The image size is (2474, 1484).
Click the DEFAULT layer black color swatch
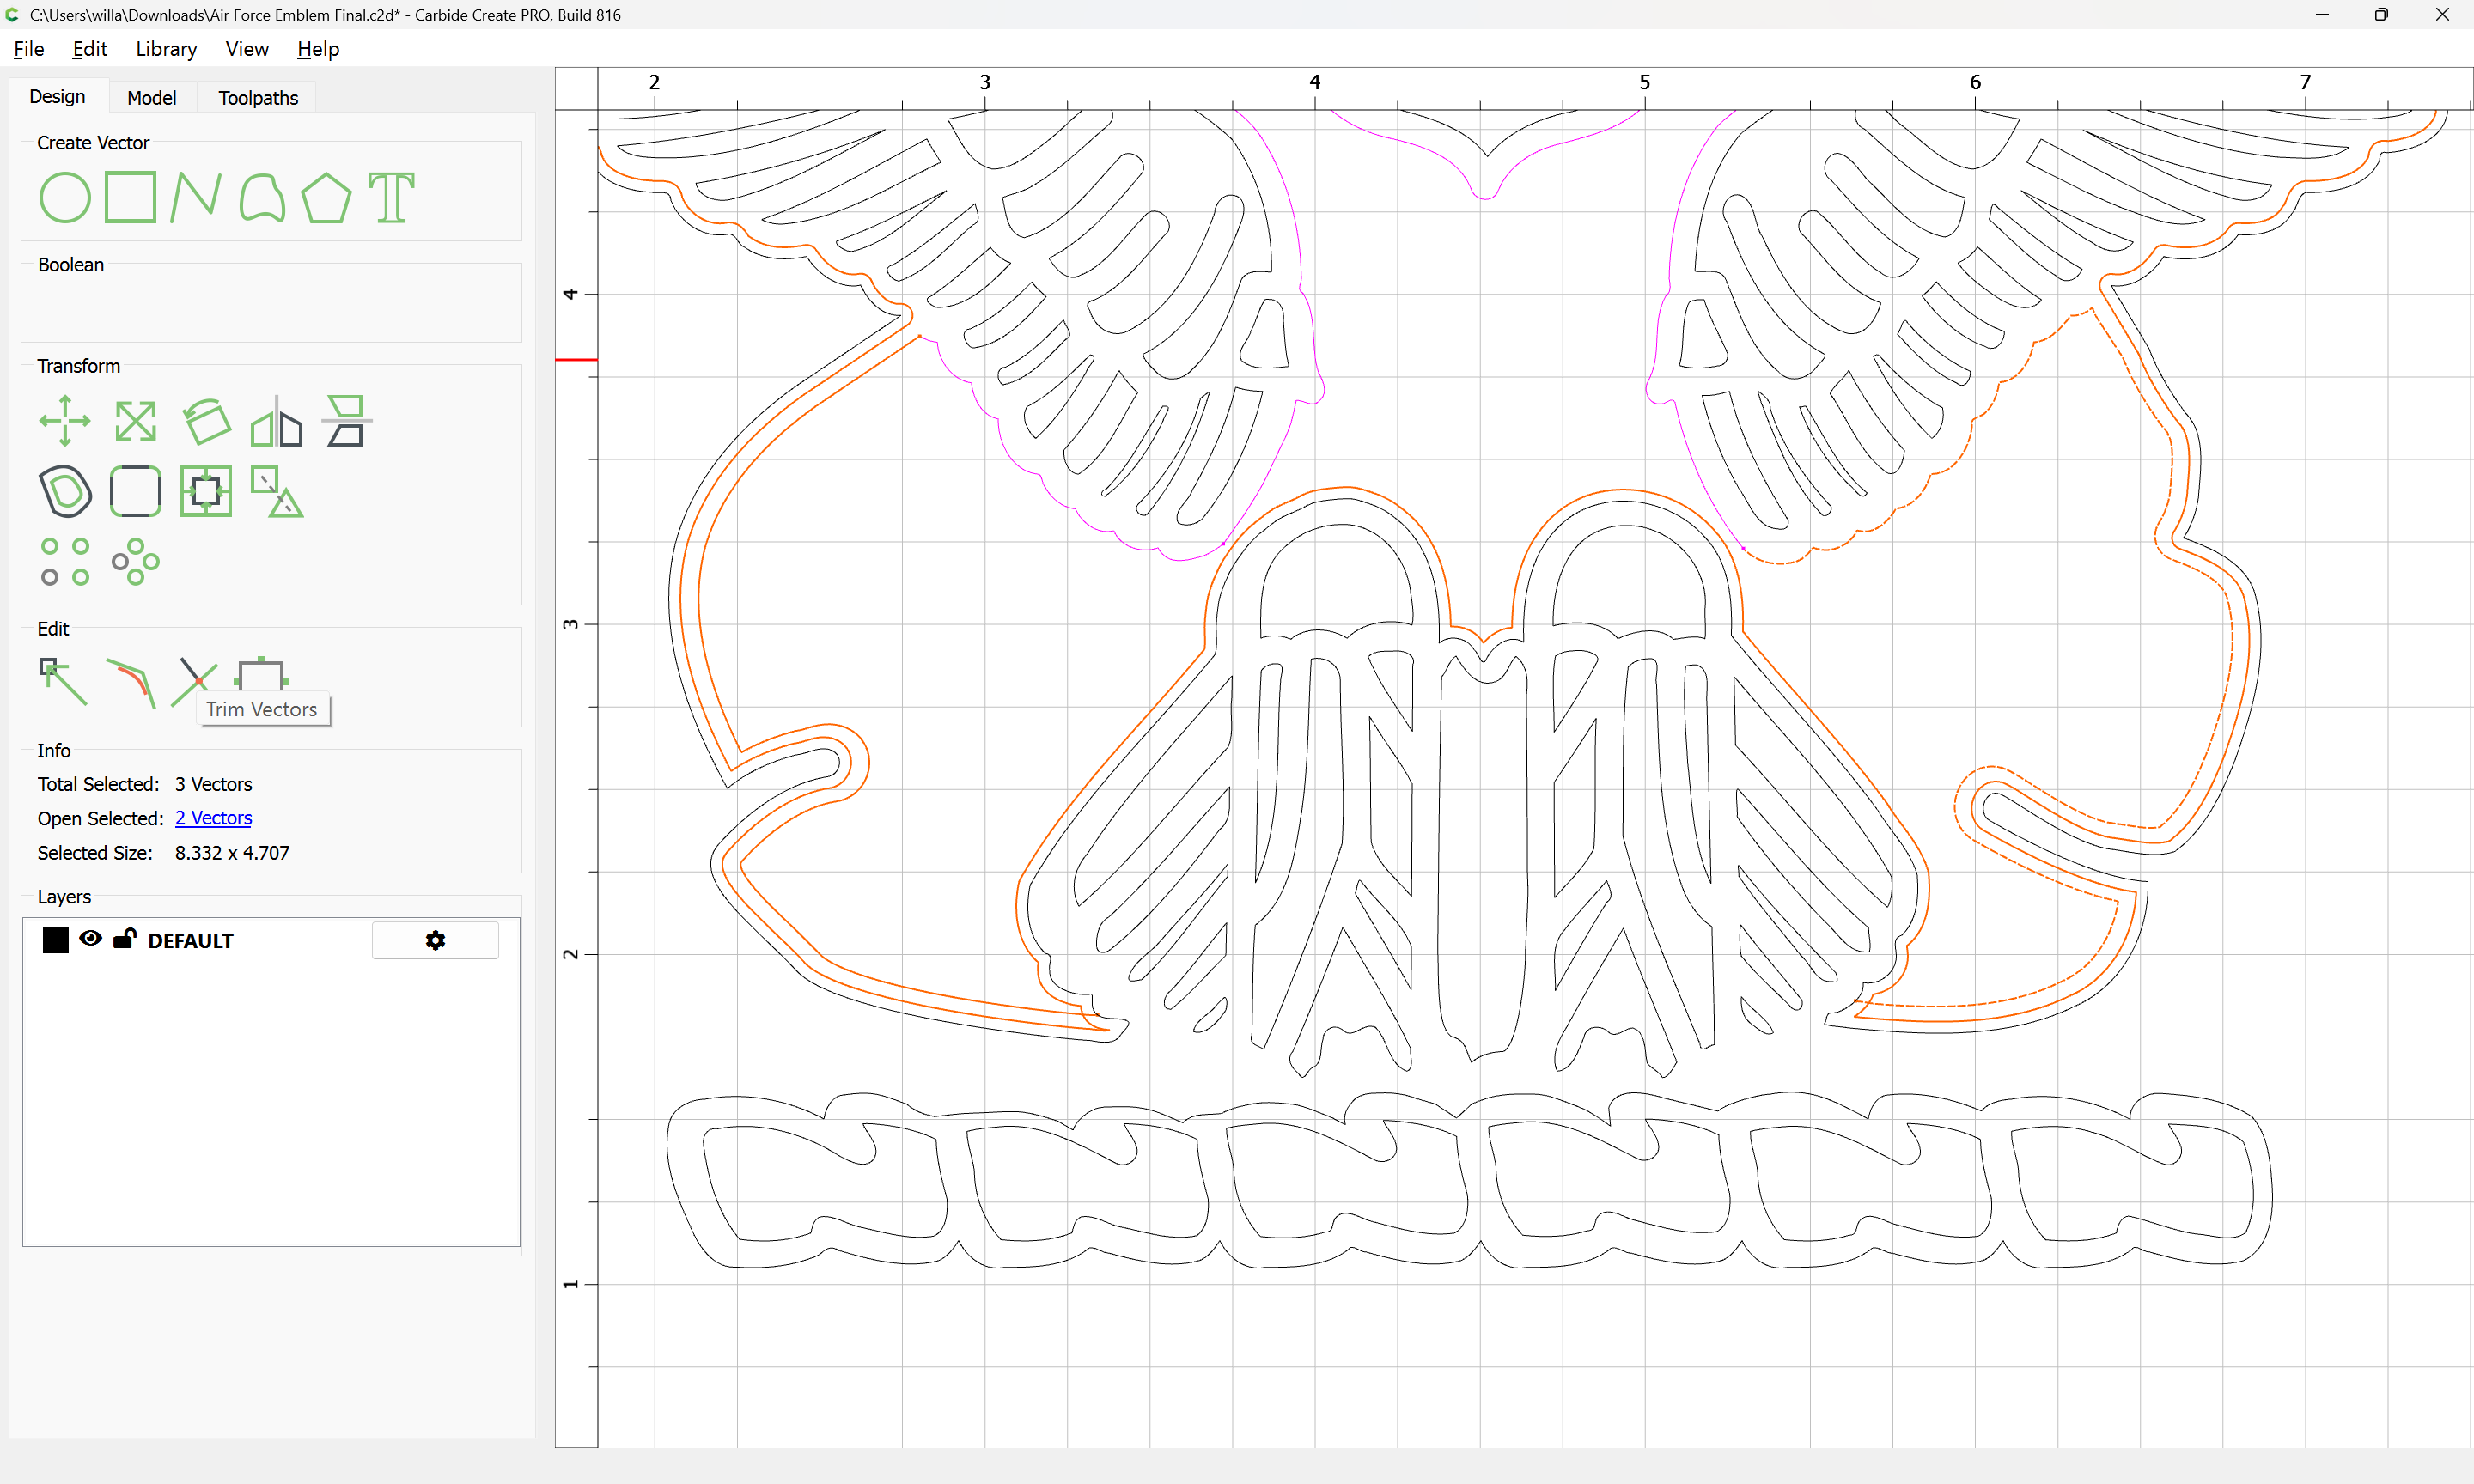pyautogui.click(x=56, y=940)
